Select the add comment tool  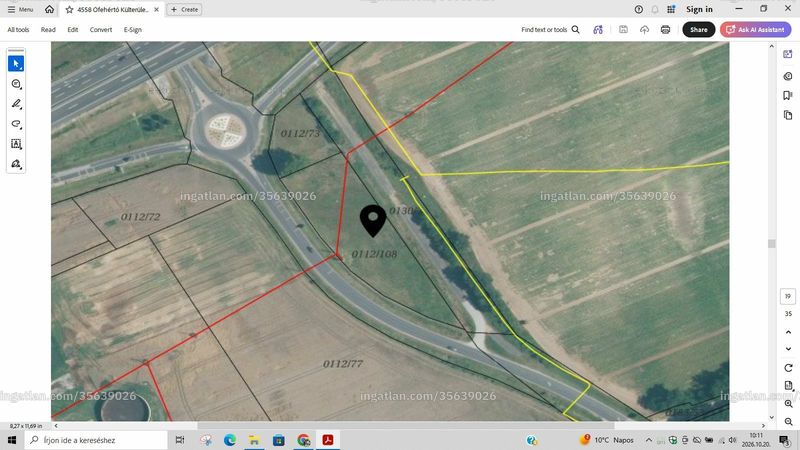pos(16,84)
